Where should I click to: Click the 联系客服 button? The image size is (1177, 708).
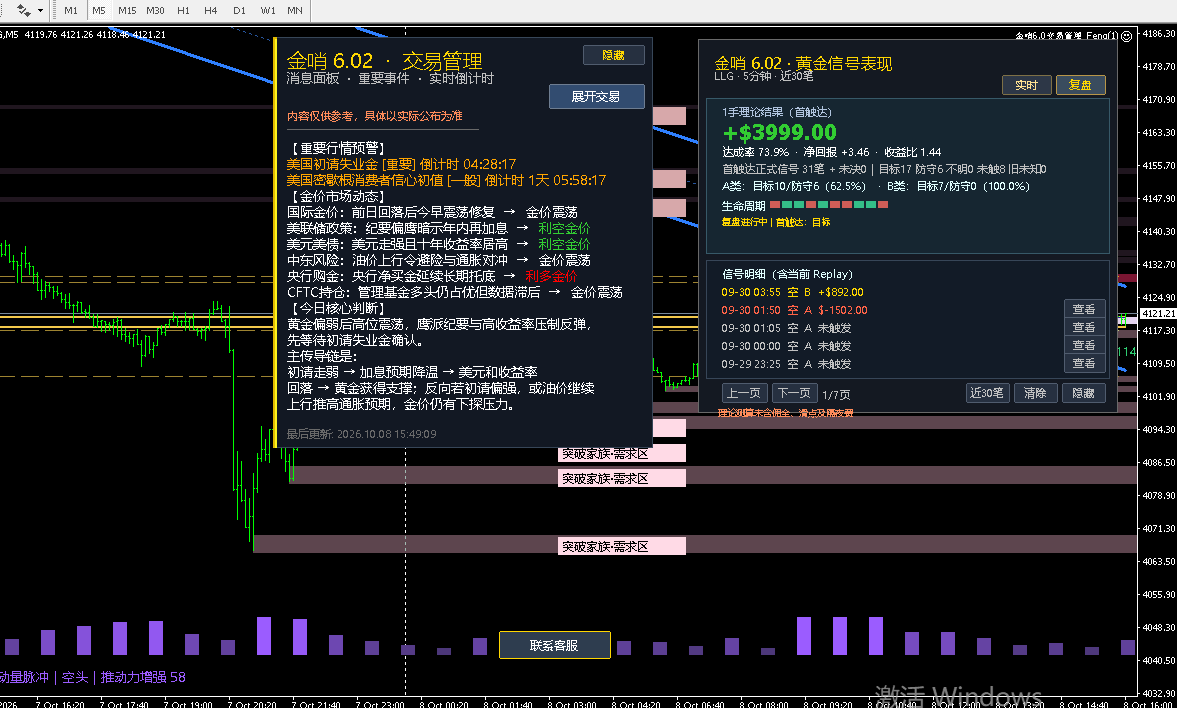coord(555,645)
